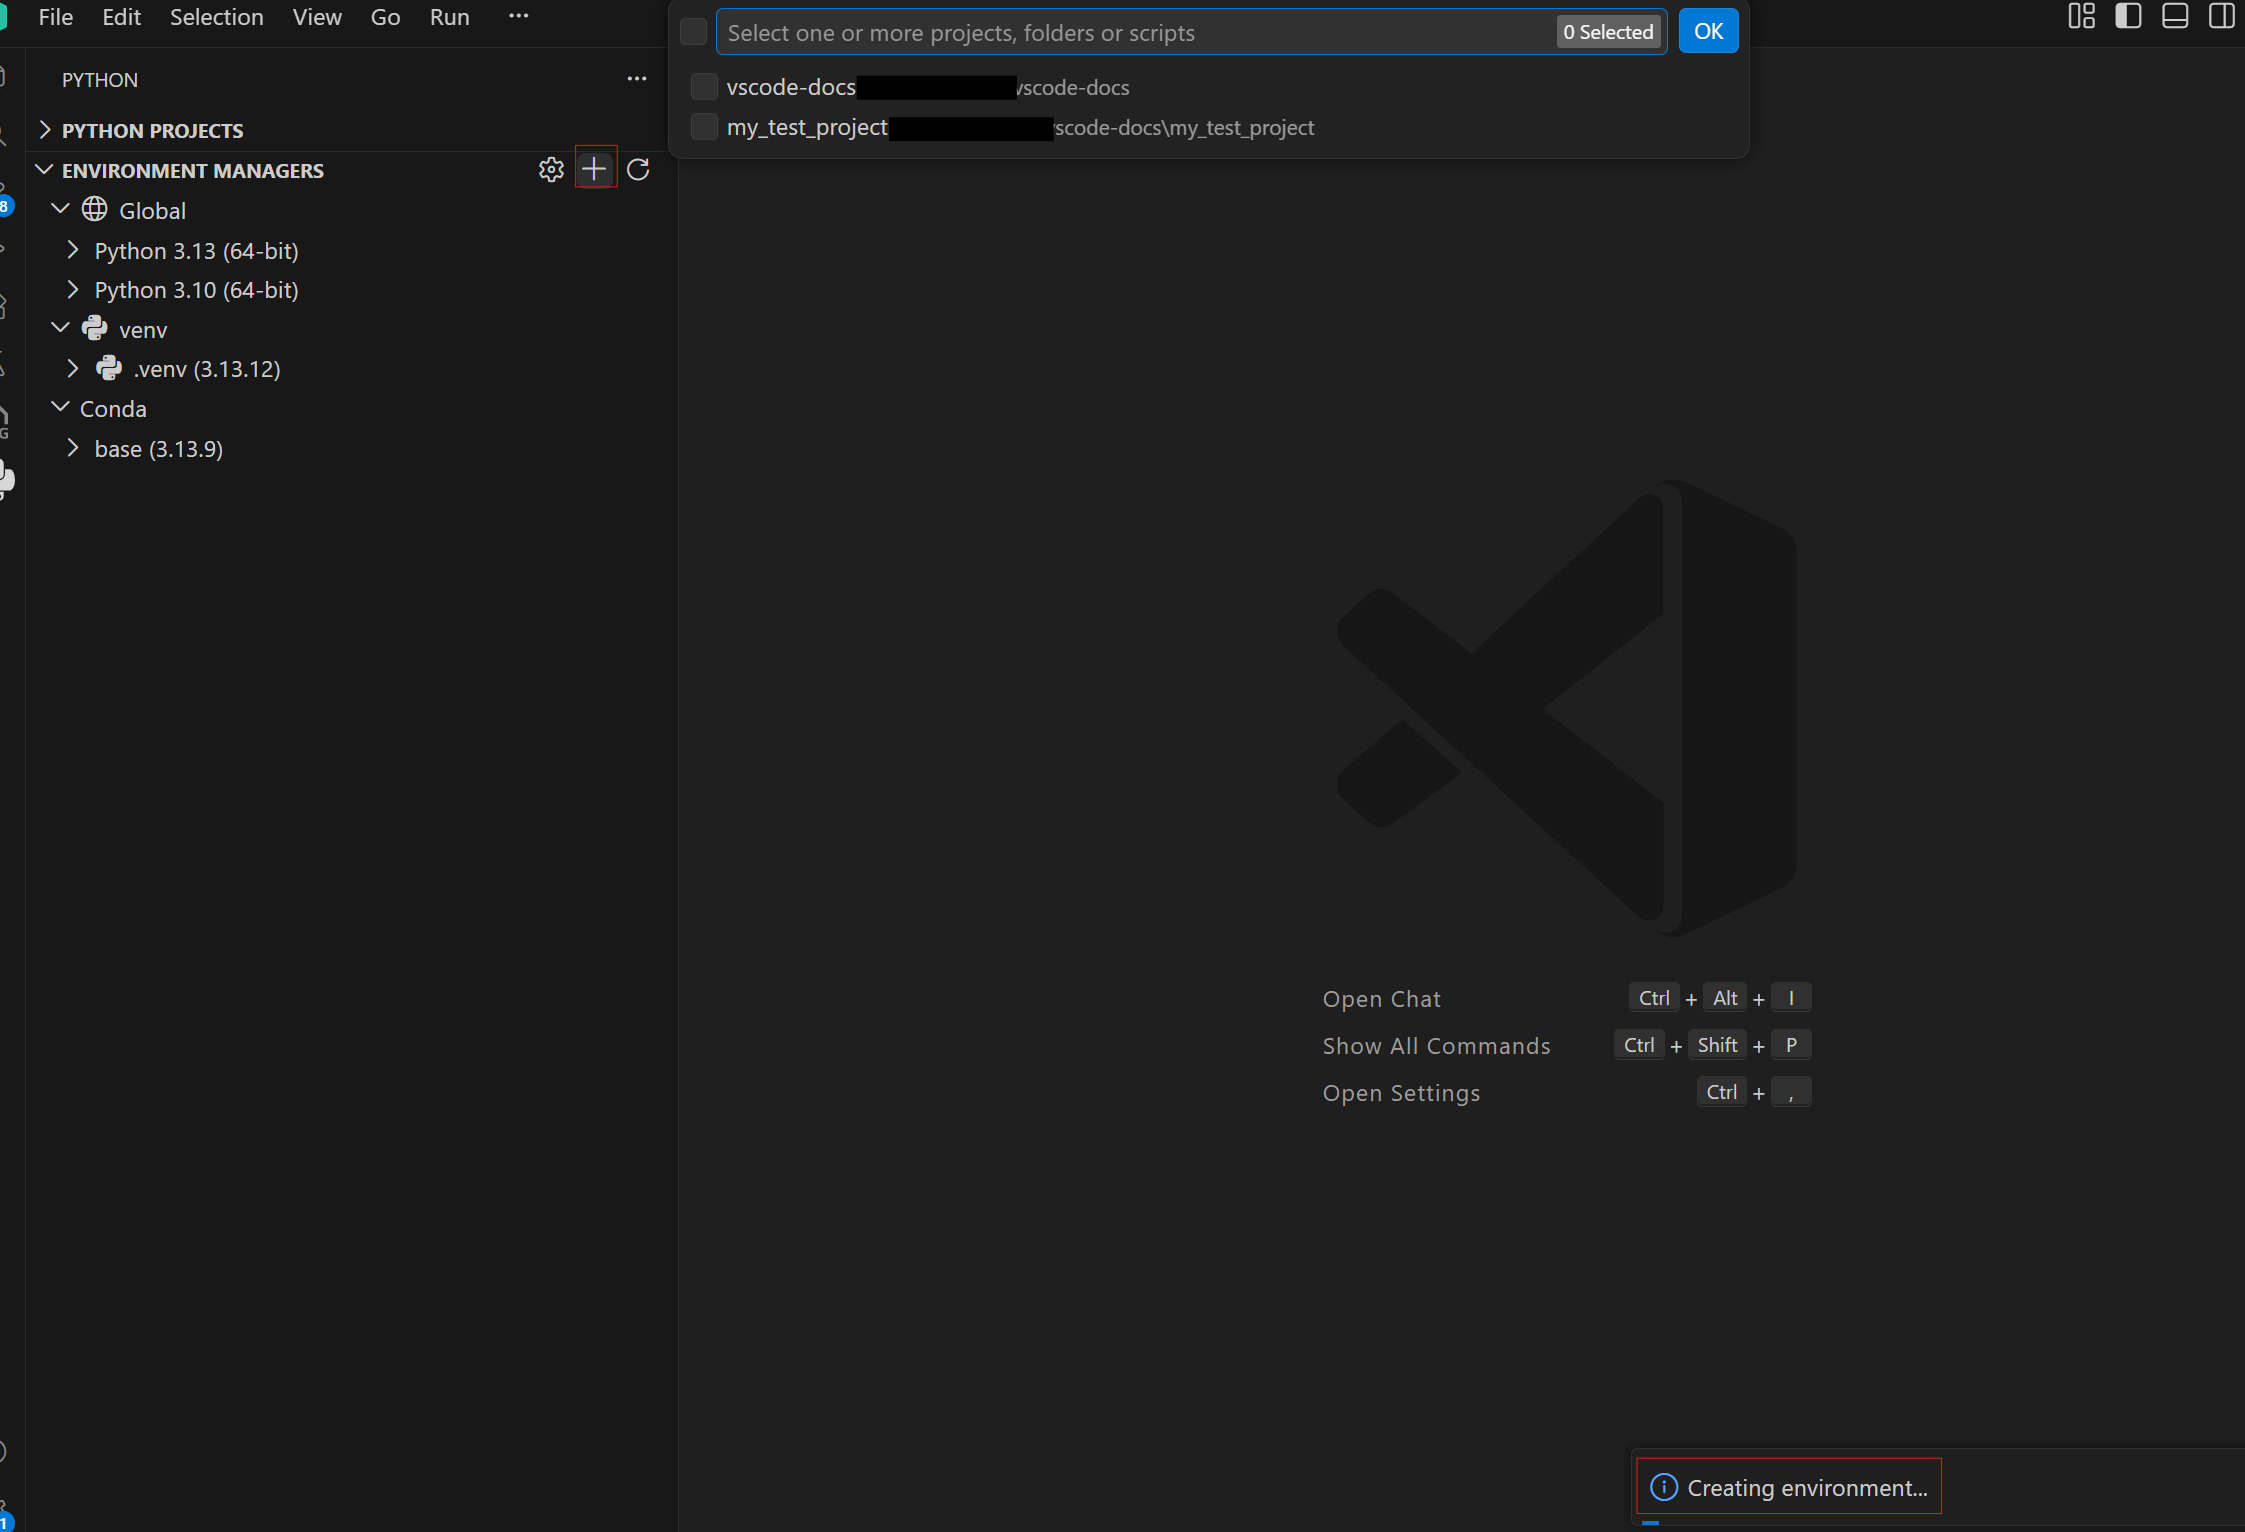Toggle the select-all checkbox in the dialog

point(693,31)
